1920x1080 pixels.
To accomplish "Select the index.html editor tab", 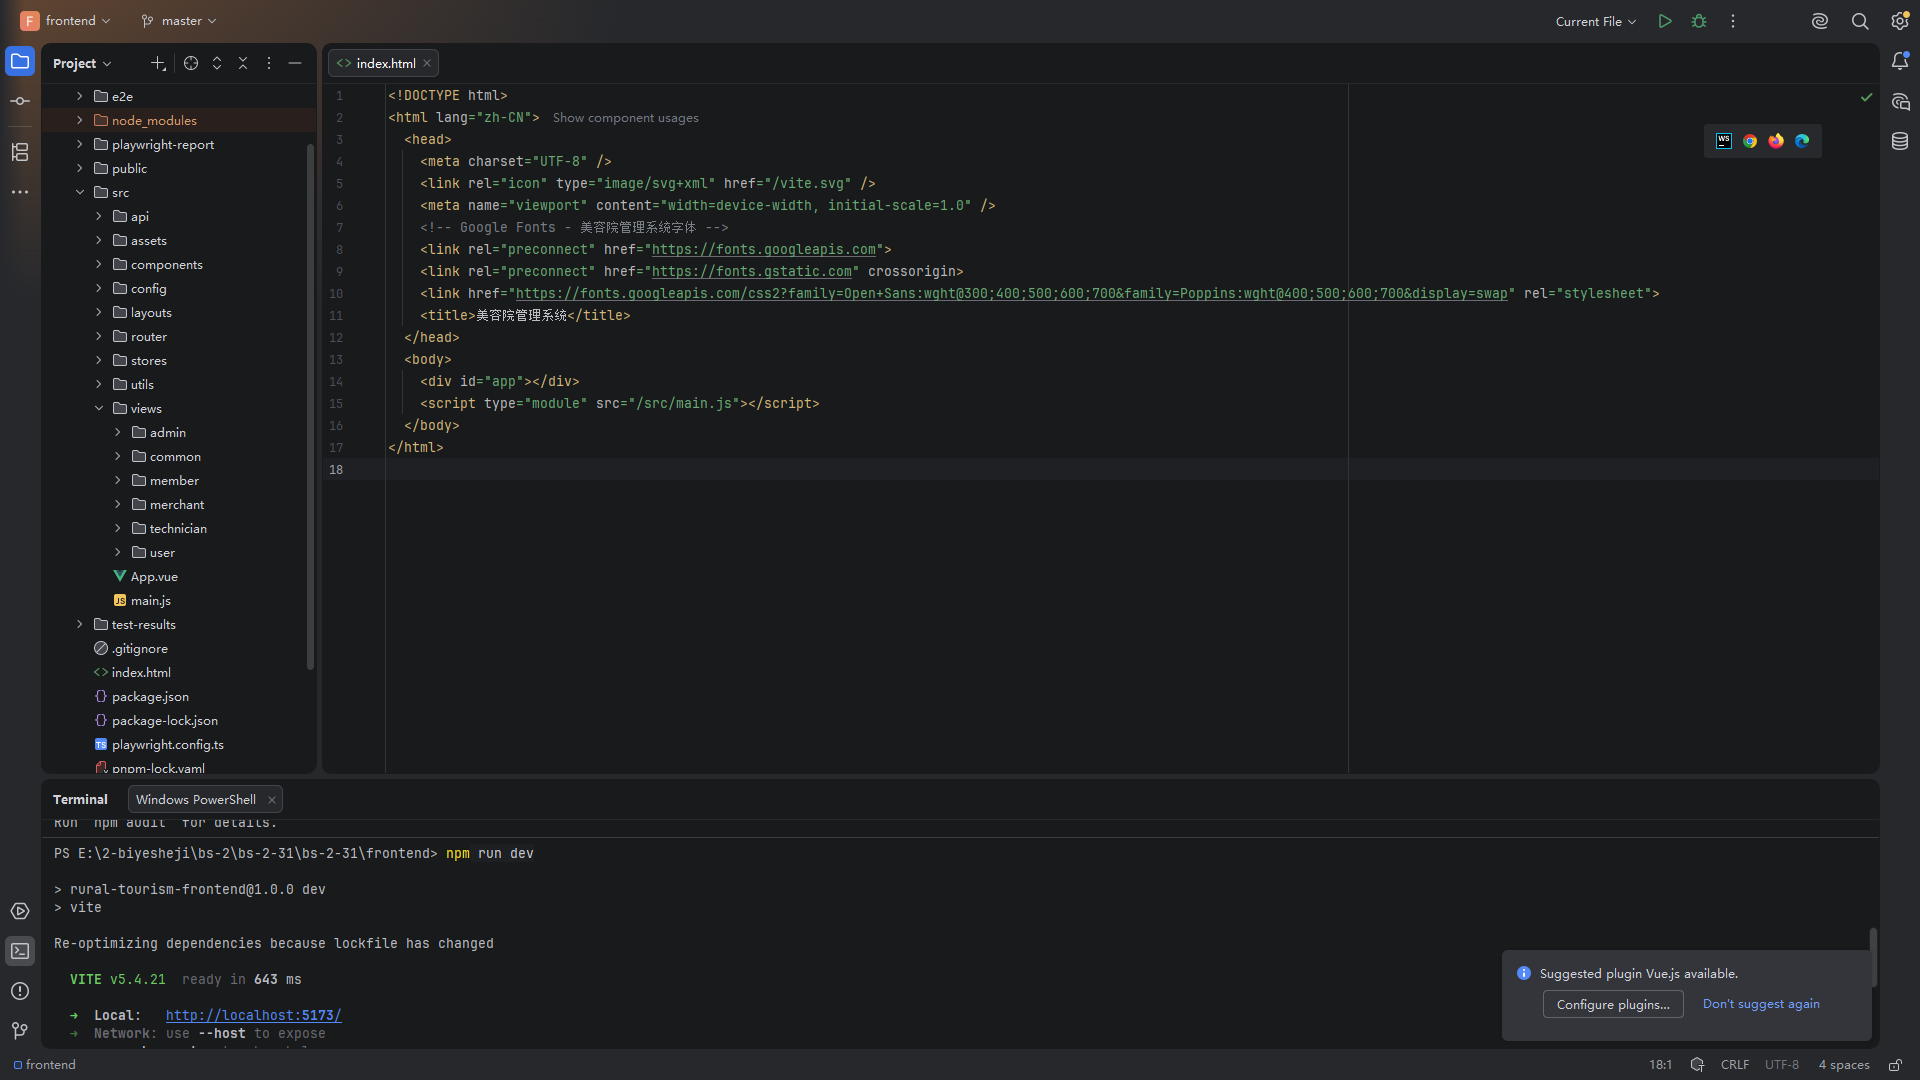I will [384, 63].
